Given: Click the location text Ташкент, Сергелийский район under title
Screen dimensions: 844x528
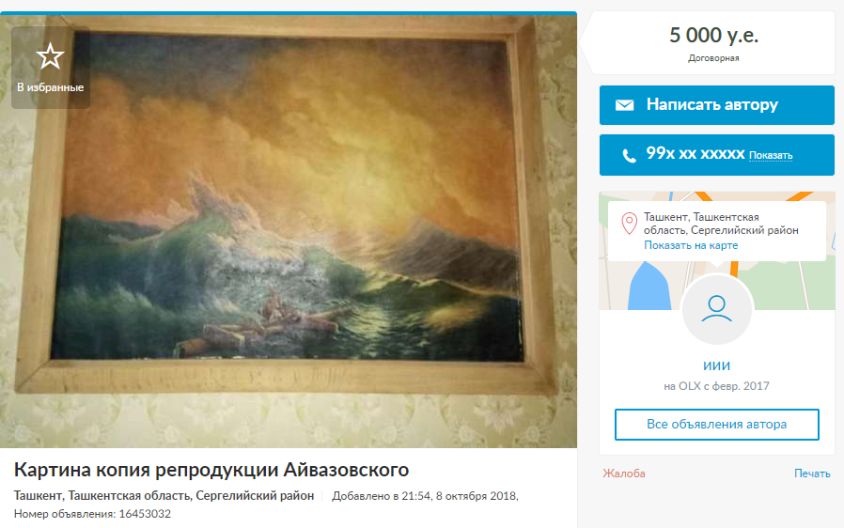Looking at the screenshot, I should [164, 496].
